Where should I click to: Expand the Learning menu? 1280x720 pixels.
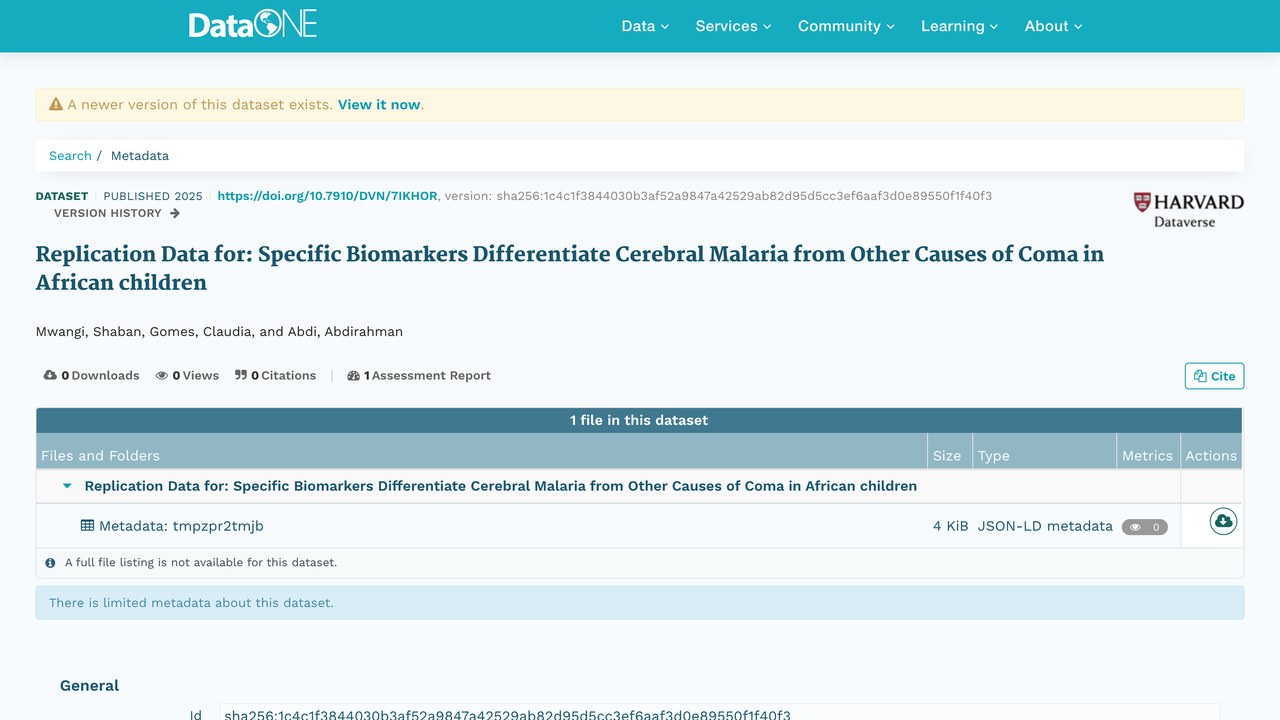[959, 26]
